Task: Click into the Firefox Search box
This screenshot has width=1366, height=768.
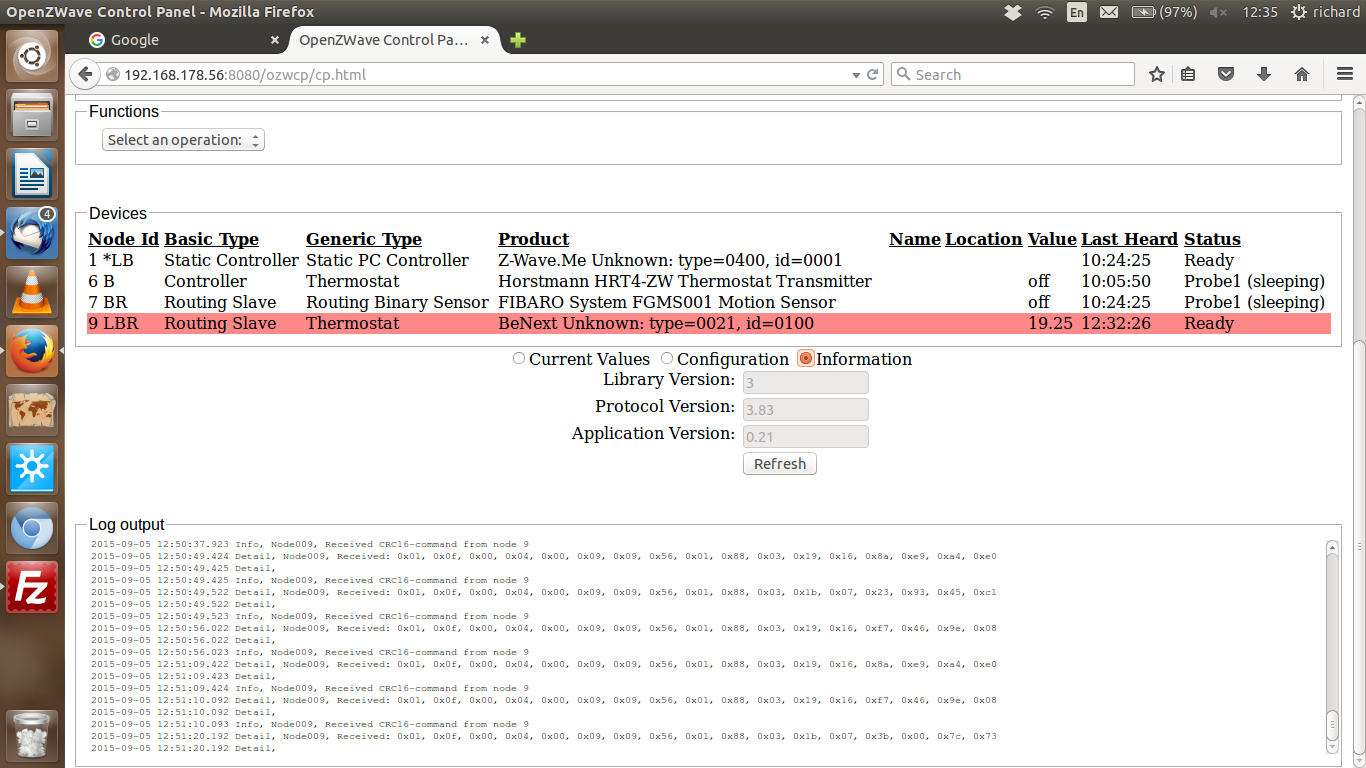Action: (x=1012, y=74)
